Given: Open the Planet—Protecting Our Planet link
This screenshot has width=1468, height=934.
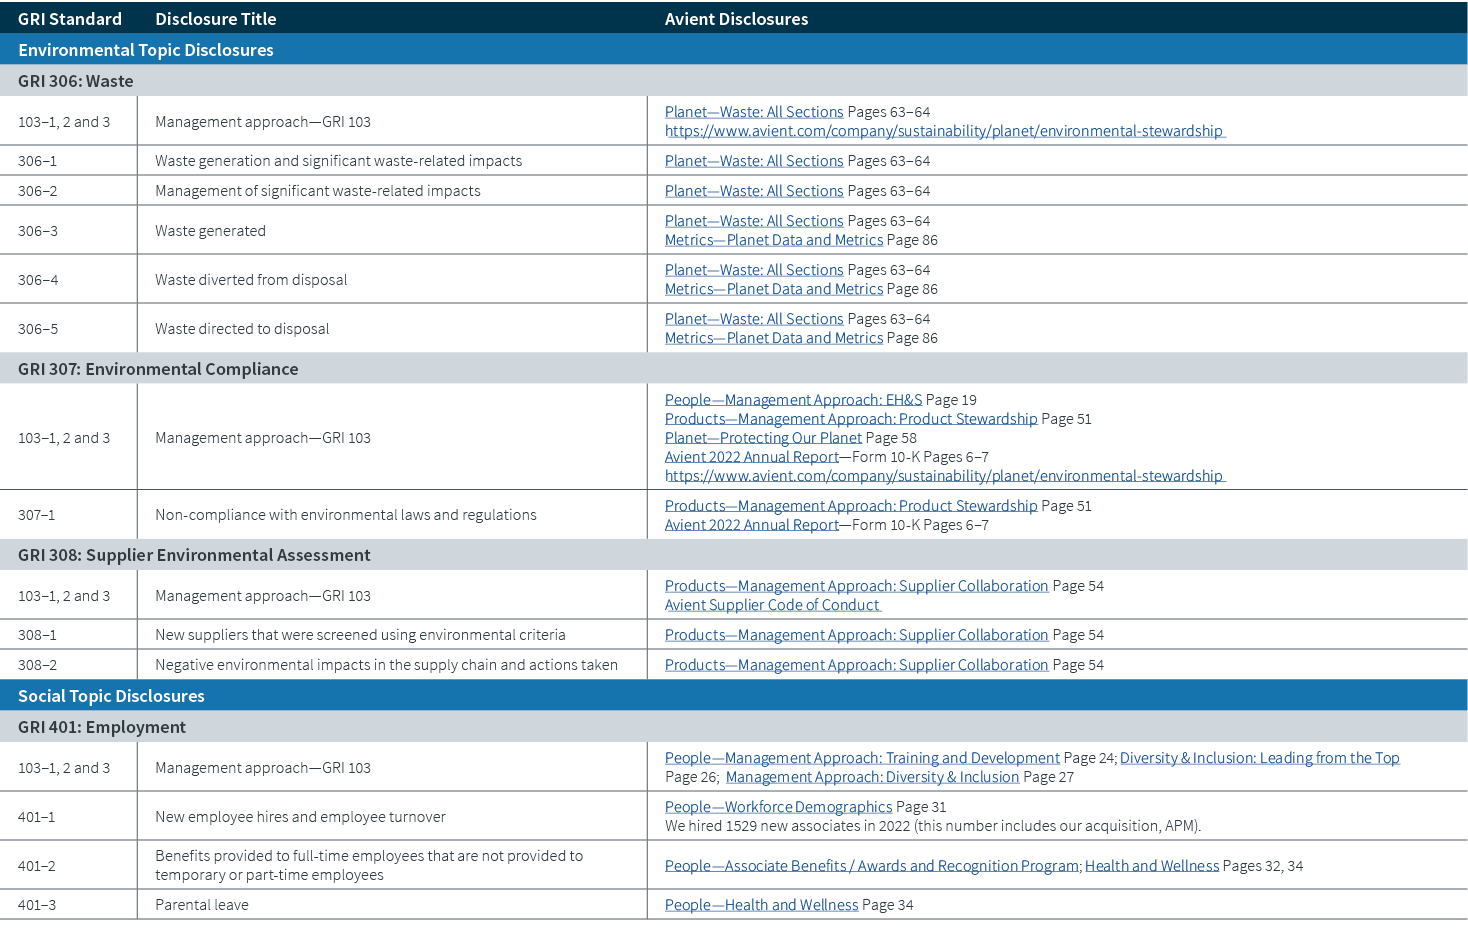Looking at the screenshot, I should click(762, 437).
